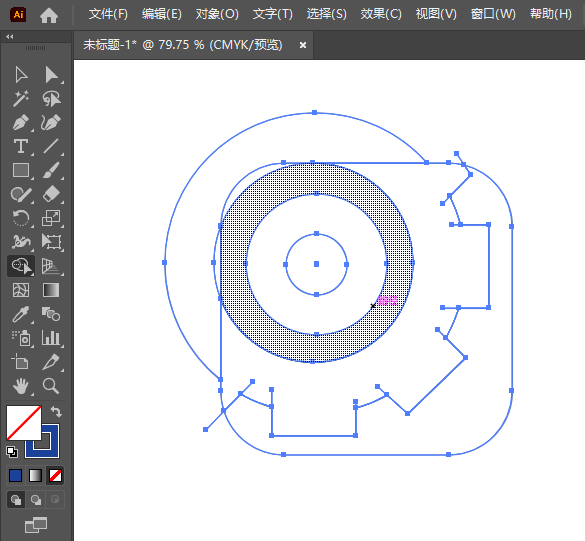The width and height of the screenshot is (585, 541).
Task: Select the Zoom magnifier tool
Action: point(51,386)
